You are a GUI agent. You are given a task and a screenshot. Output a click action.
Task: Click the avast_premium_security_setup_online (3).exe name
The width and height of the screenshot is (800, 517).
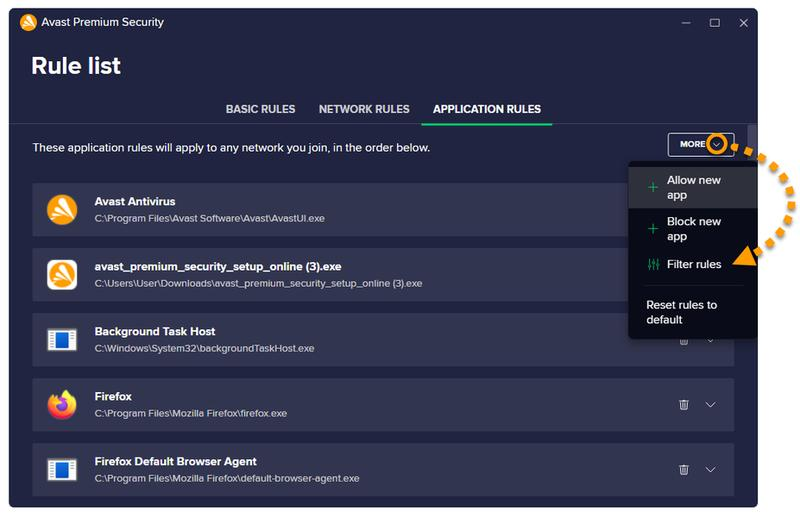coord(218,266)
